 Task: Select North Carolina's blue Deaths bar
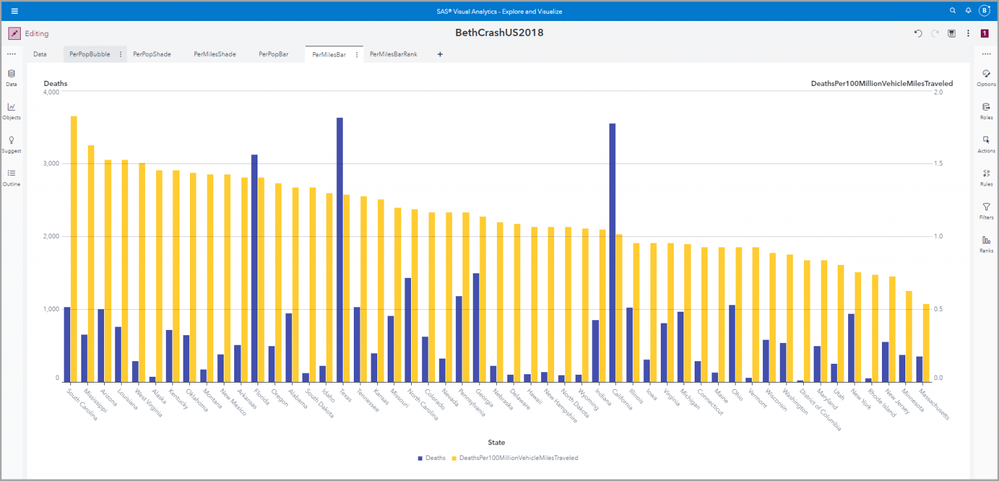(x=408, y=330)
